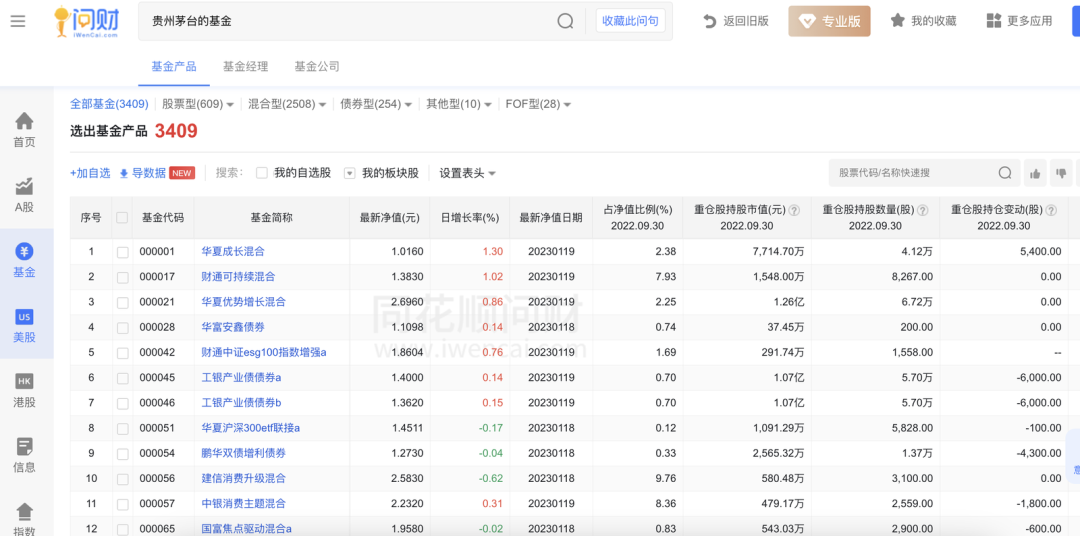
Task: Open fund link 中银消费主题混合
Action: 243,504
